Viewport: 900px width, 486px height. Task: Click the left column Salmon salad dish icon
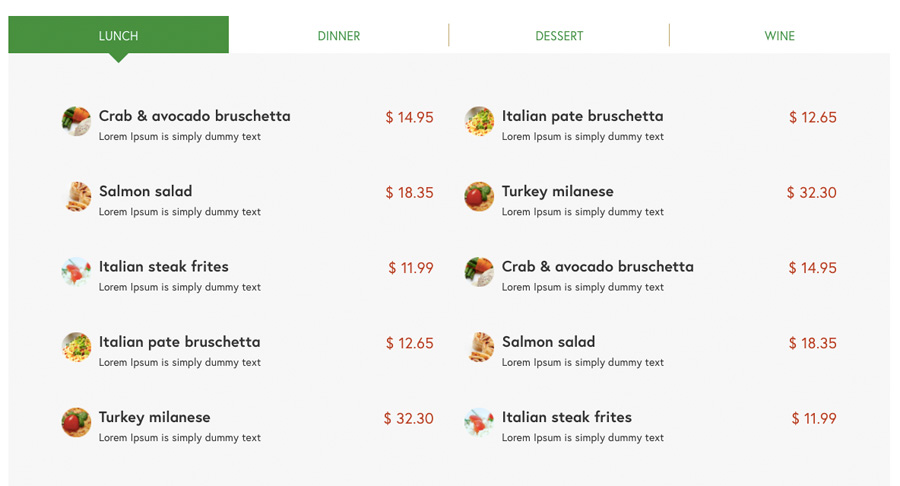(x=76, y=196)
